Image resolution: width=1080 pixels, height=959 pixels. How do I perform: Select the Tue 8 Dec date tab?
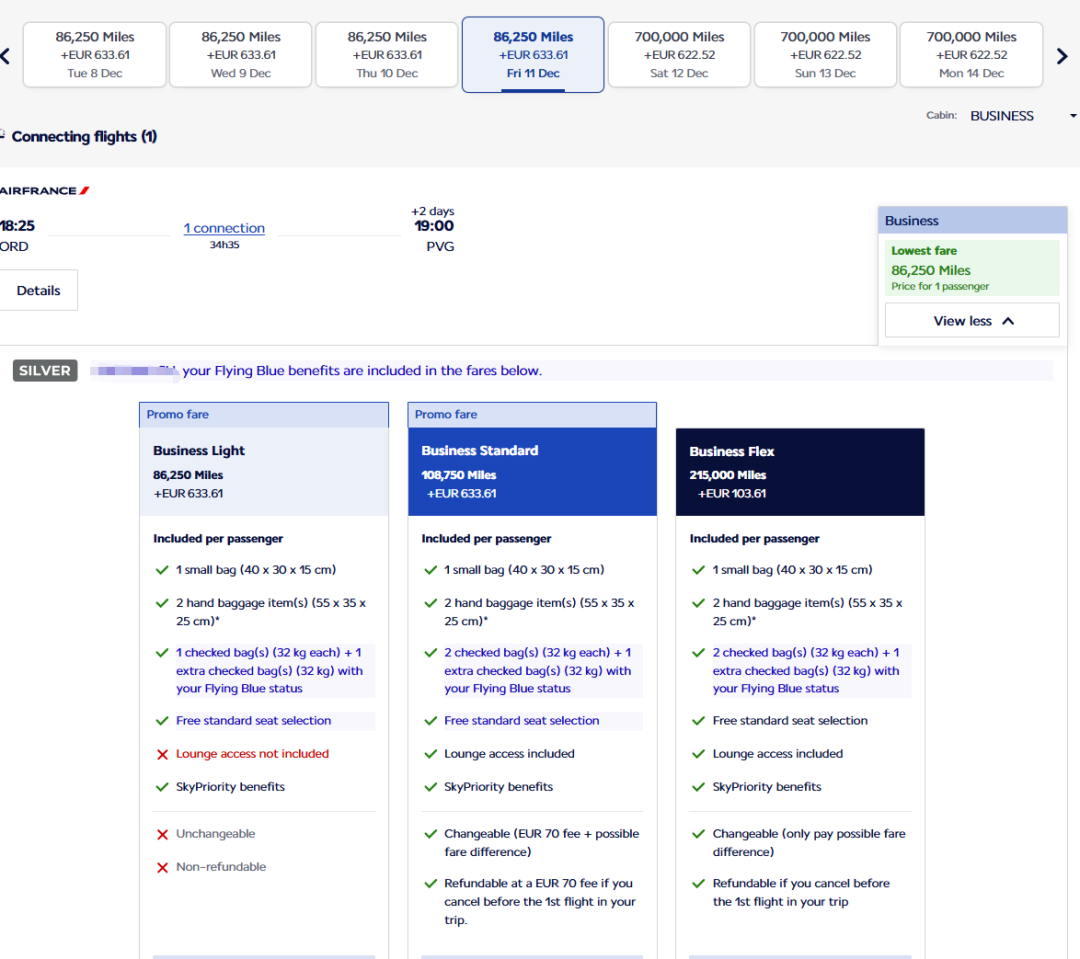[x=95, y=54]
